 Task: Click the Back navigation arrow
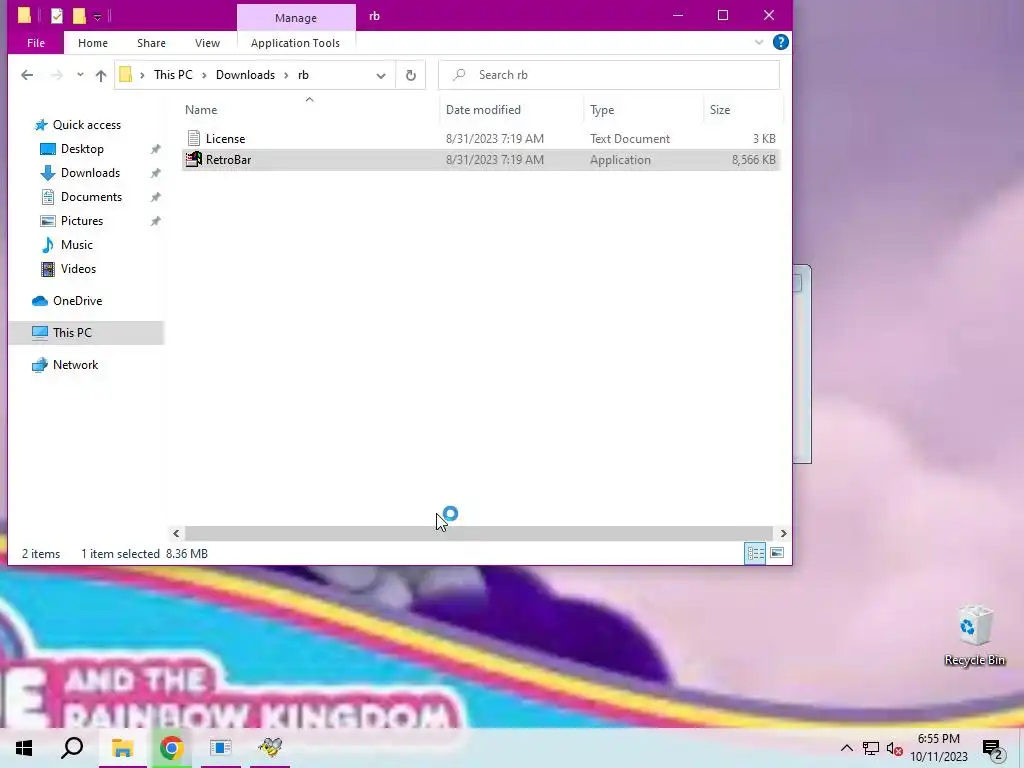(27, 75)
